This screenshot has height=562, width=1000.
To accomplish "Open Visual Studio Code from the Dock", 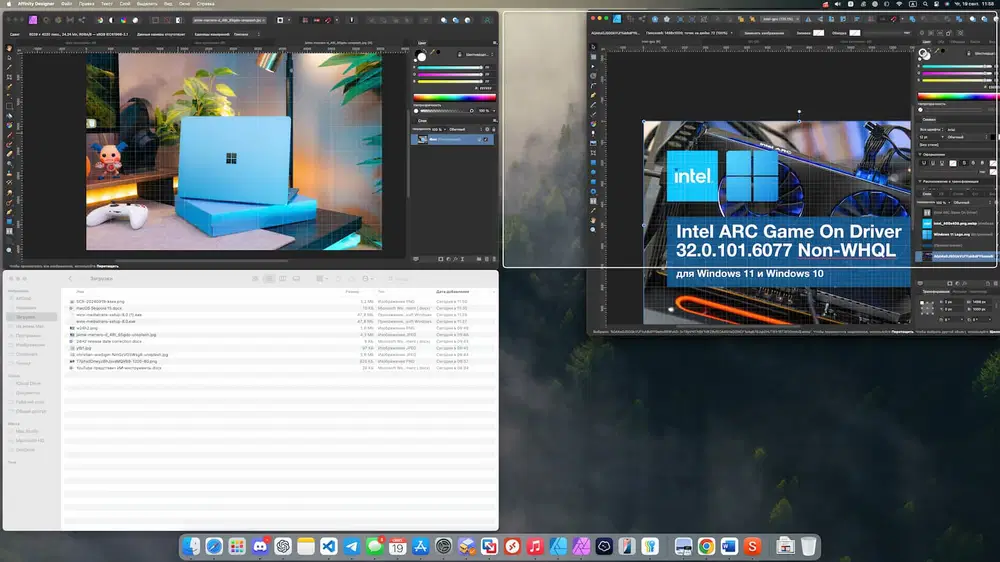I will pyautogui.click(x=328, y=546).
